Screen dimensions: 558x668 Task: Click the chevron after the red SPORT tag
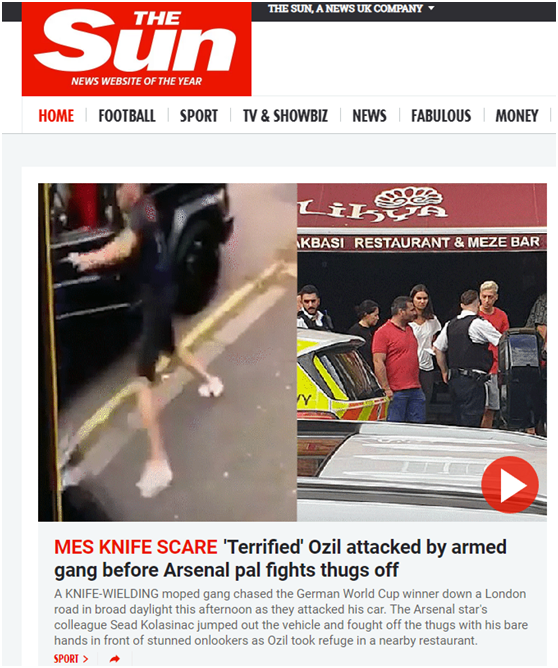tap(86, 659)
